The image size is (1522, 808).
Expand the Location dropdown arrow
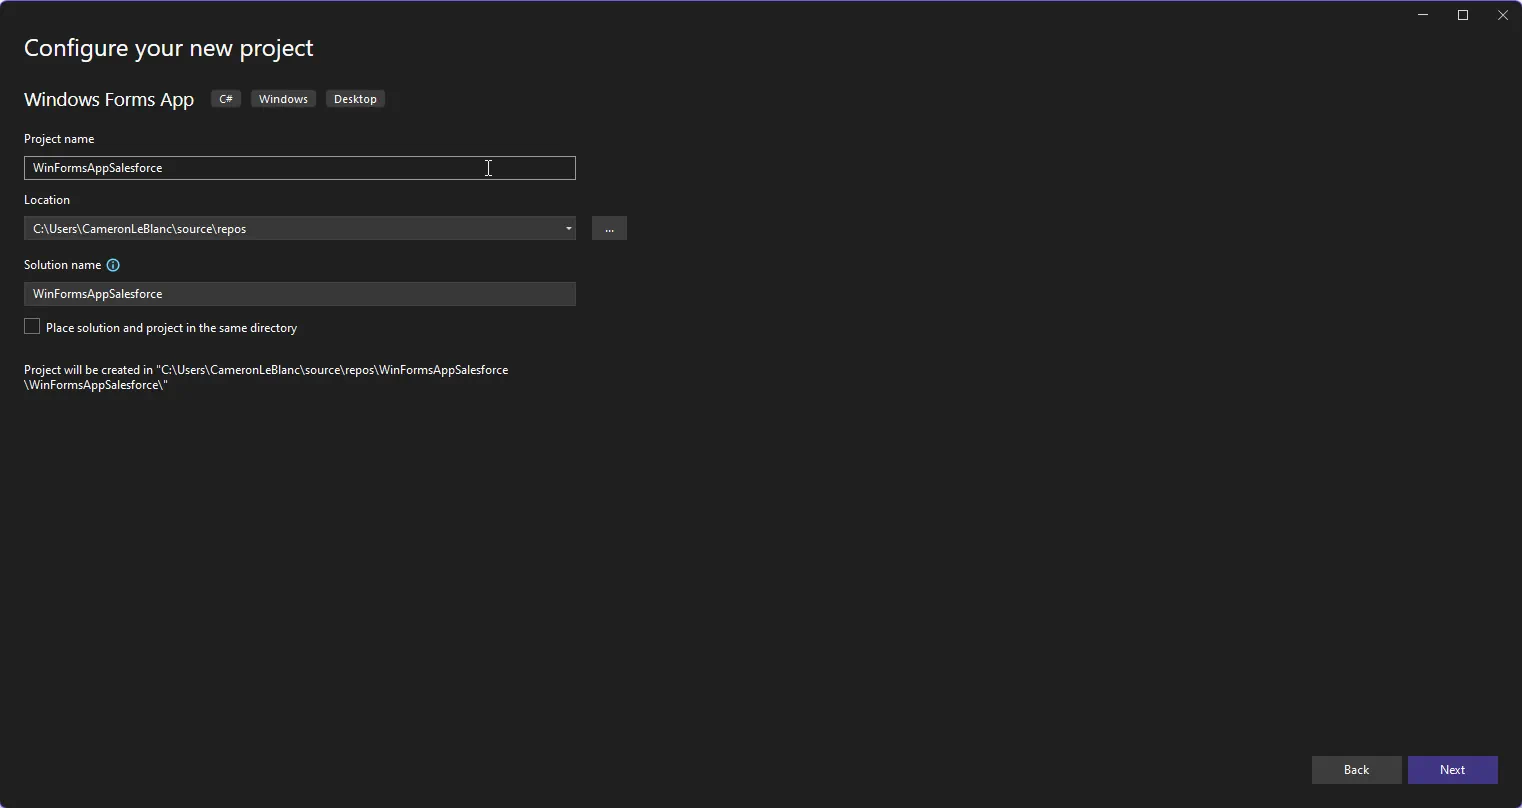point(568,229)
